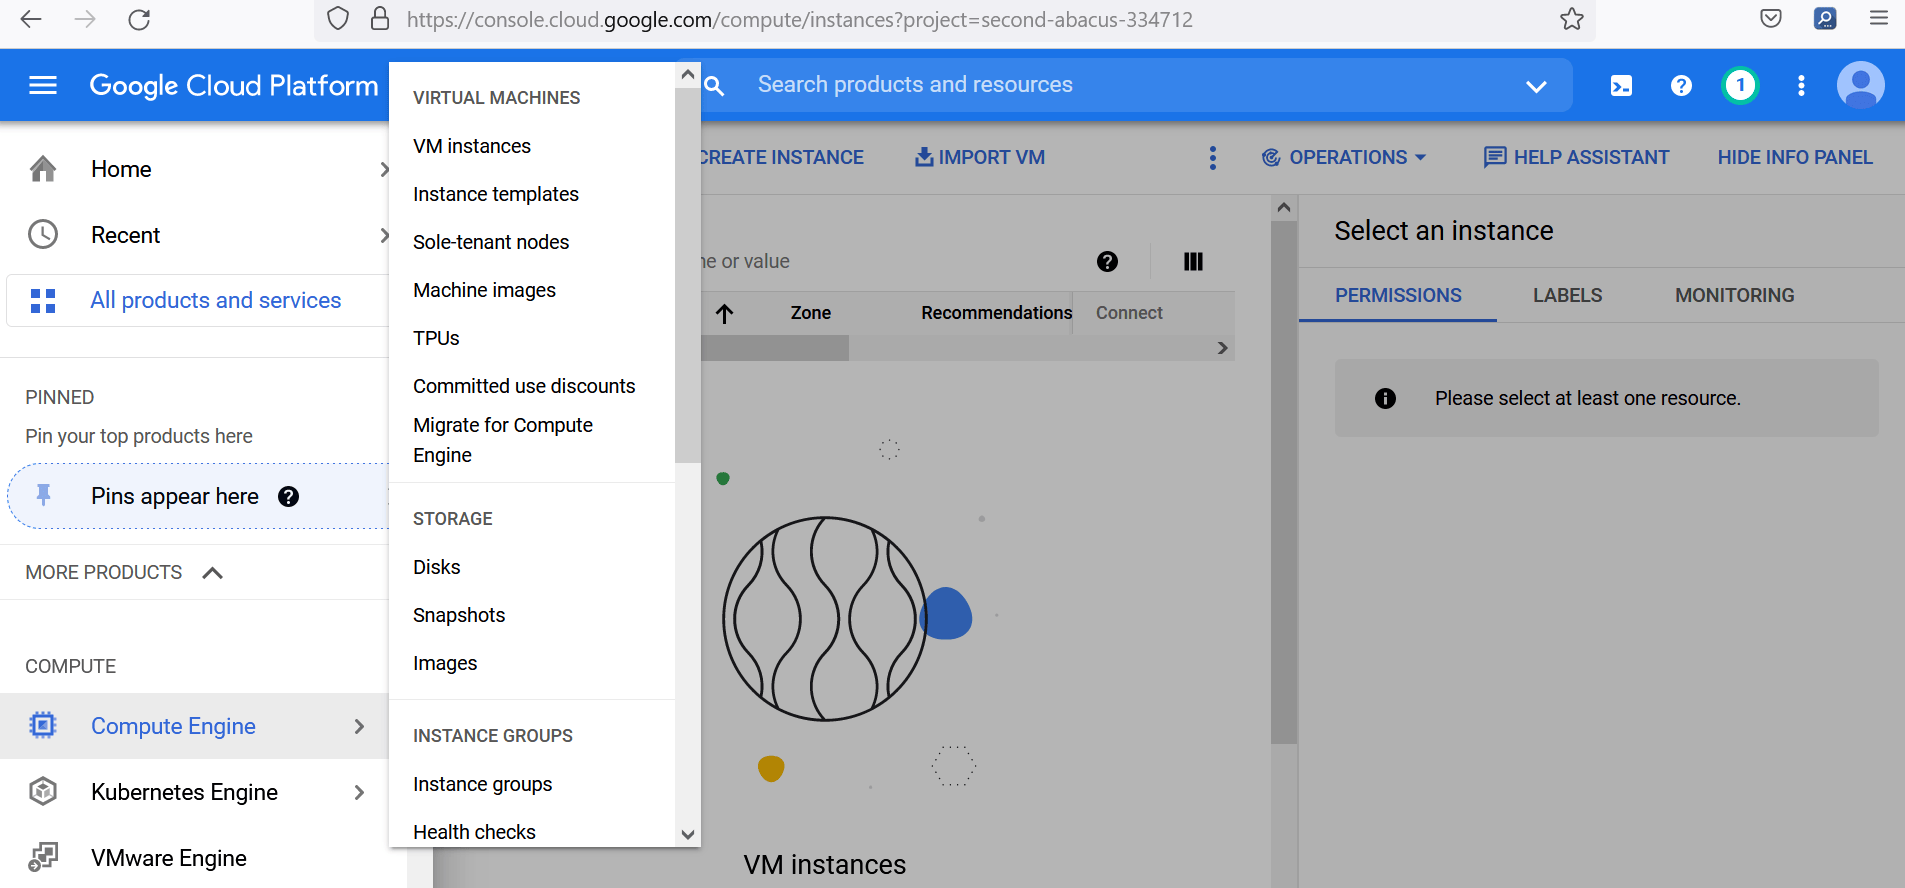This screenshot has height=888, width=1905.
Task: Click the padlock site info icon
Action: pyautogui.click(x=380, y=19)
